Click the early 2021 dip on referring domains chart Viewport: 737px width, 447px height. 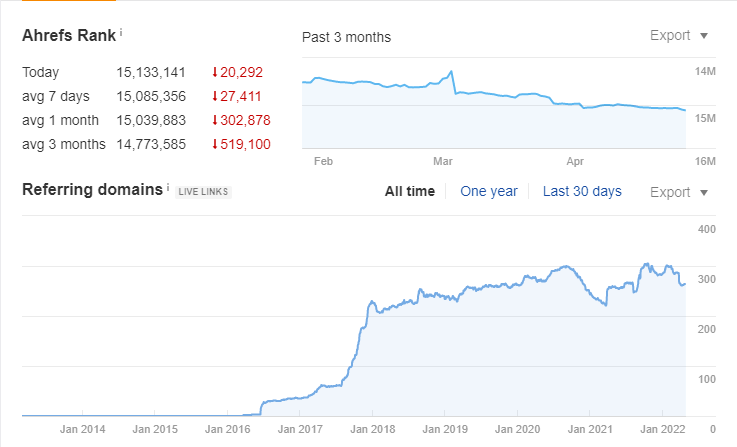606,305
